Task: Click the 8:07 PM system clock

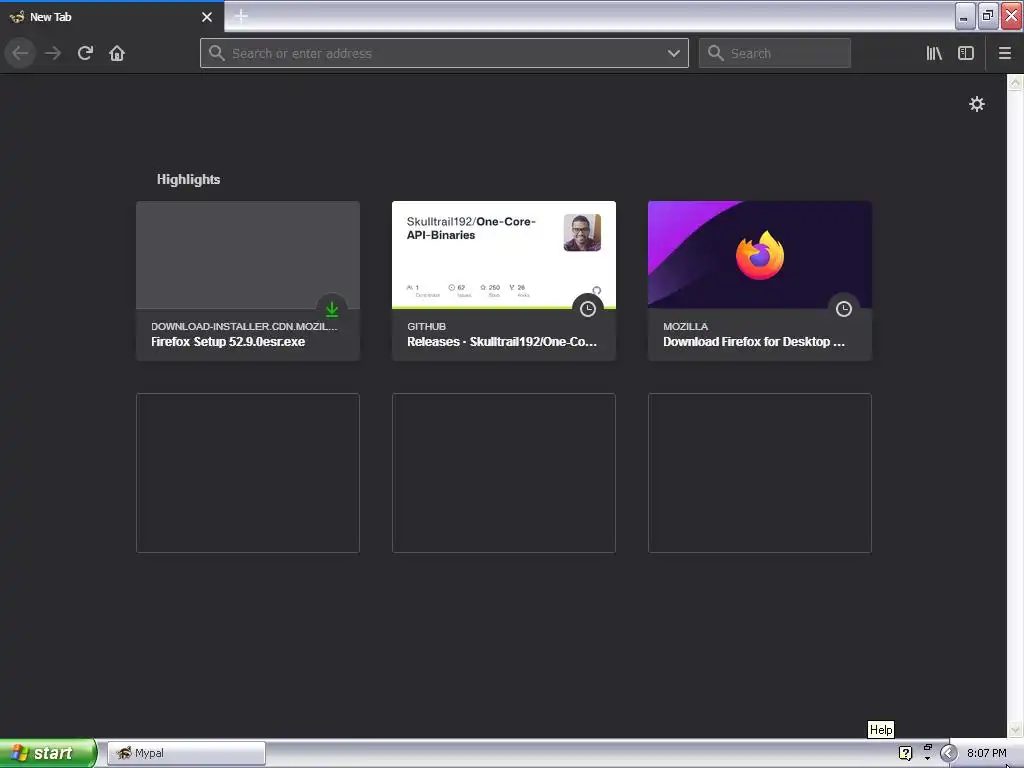Action: (986, 753)
